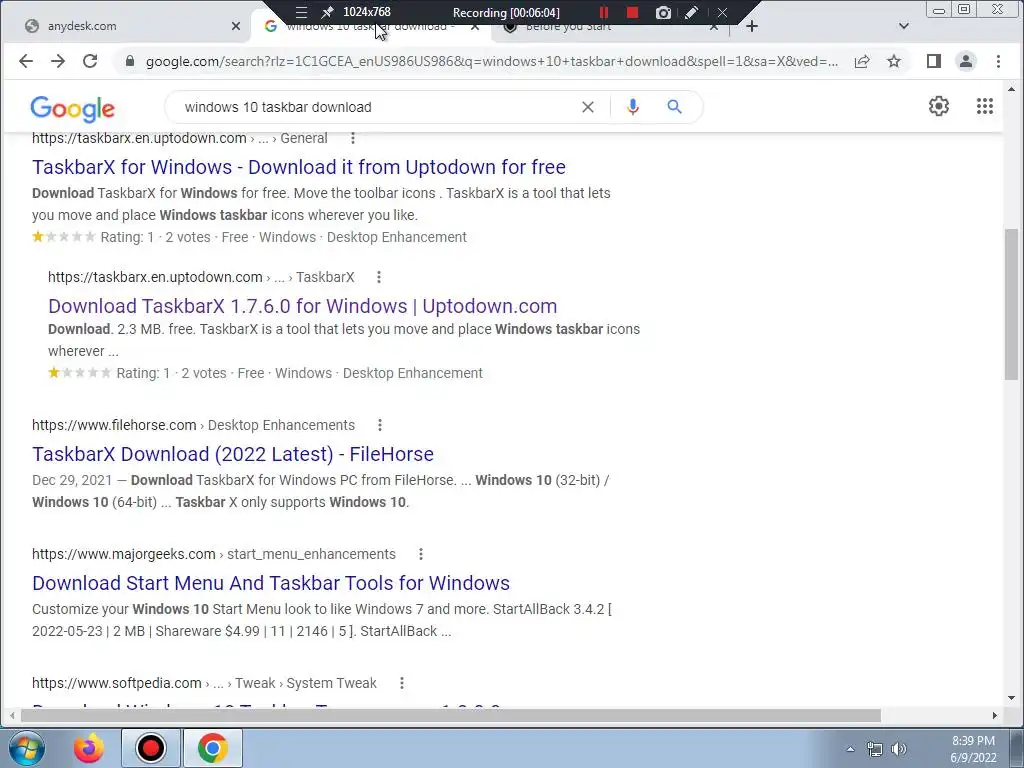Click the scroll down arrow
The width and height of the screenshot is (1024, 768).
point(1011,697)
